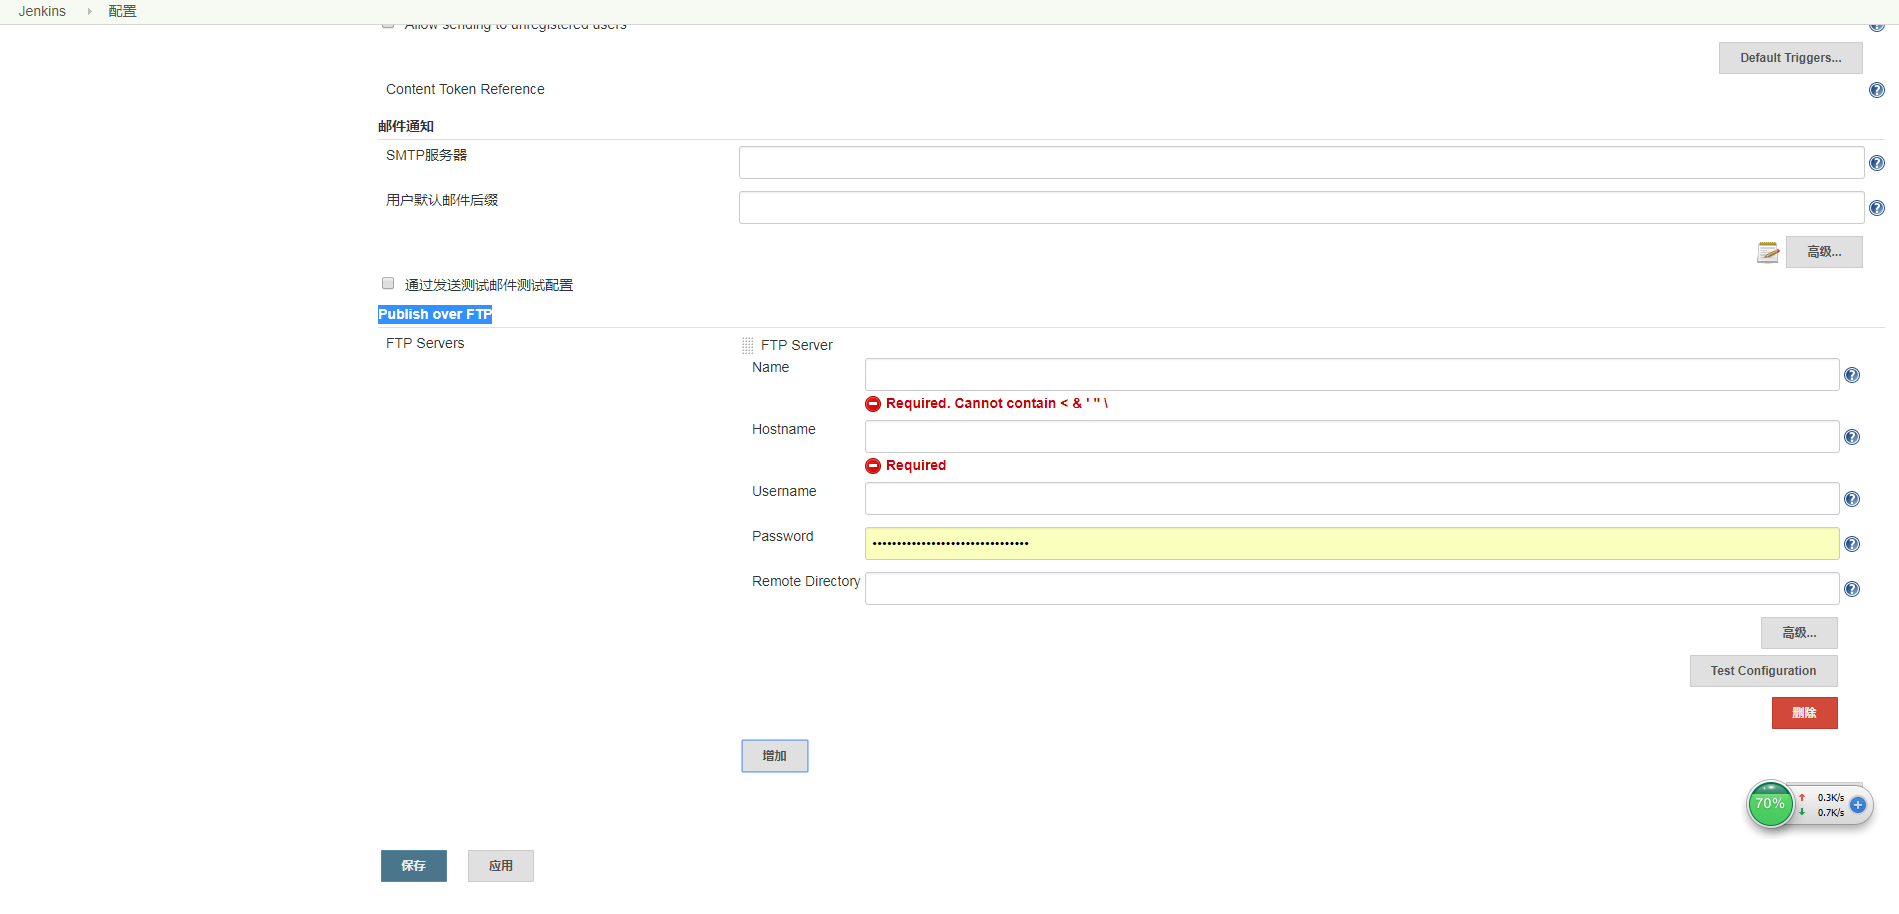
Task: Open help for the default email suffix field
Action: [x=1876, y=208]
